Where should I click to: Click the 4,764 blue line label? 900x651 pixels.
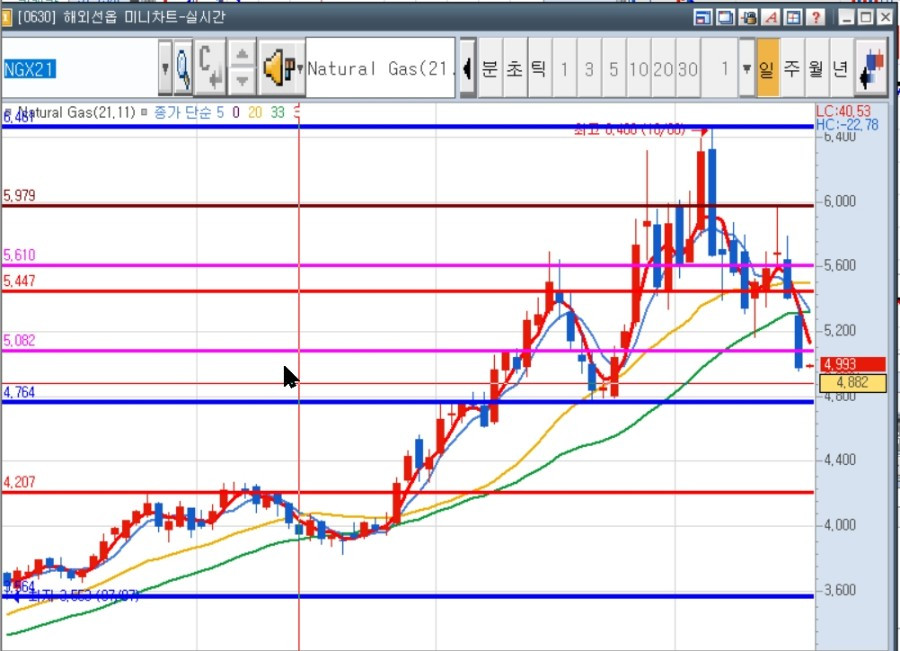(19, 393)
